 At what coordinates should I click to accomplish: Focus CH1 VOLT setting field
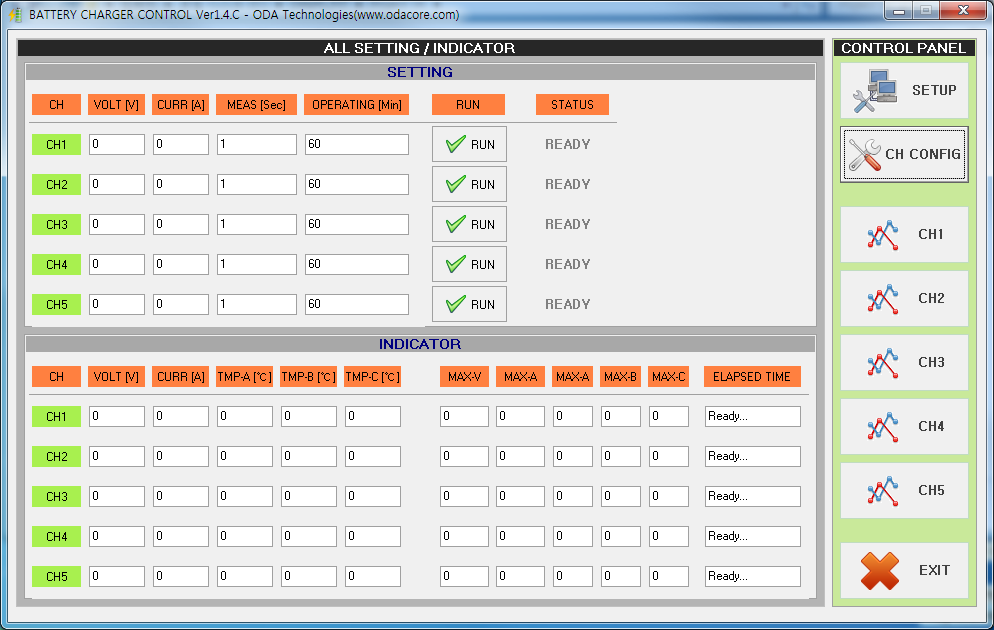point(117,145)
